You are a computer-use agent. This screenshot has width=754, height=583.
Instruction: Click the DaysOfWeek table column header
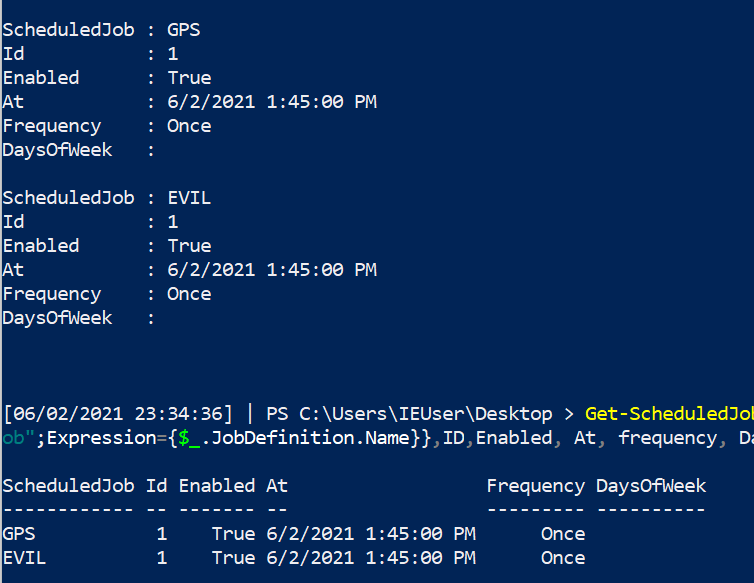651,486
